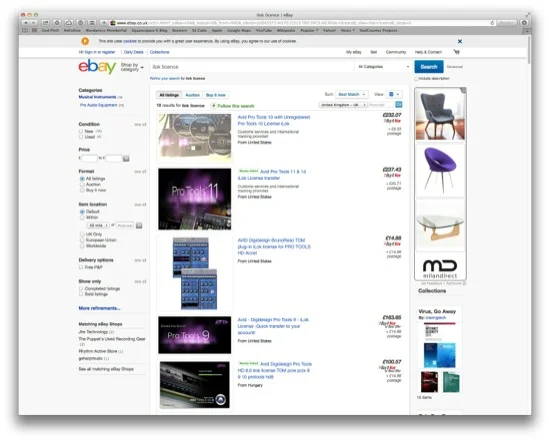Tick the Free P&P checkbox
550x441 pixels.
click(81, 267)
